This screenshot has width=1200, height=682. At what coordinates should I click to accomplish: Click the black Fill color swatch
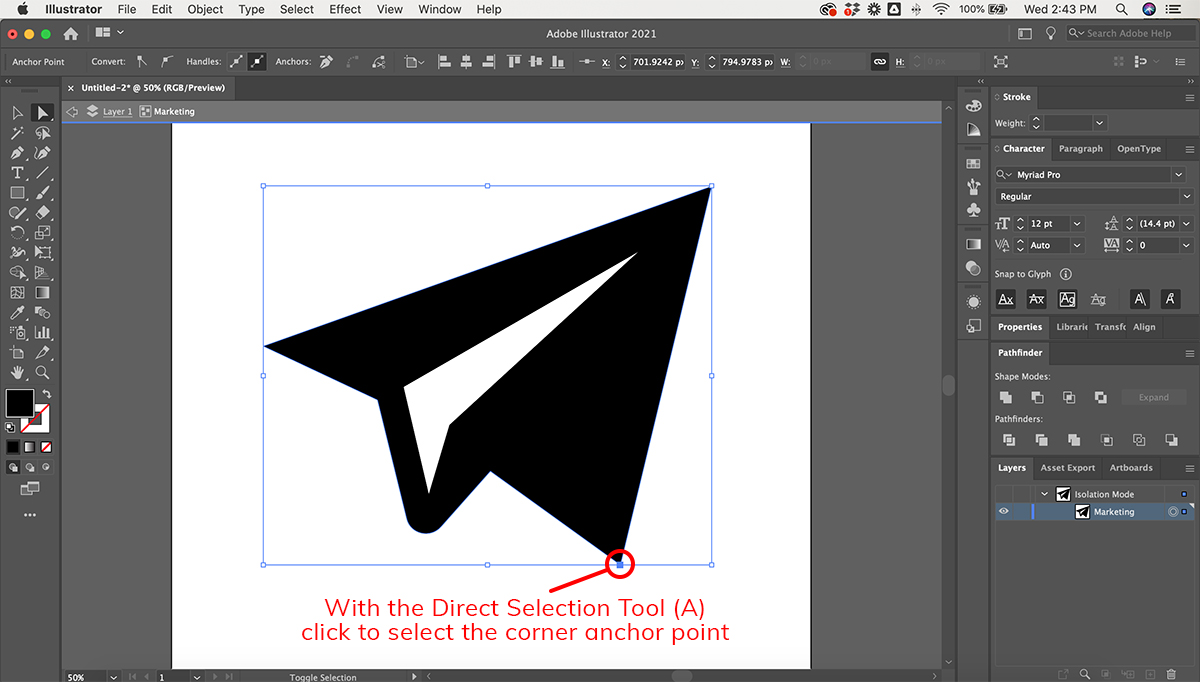pos(19,403)
